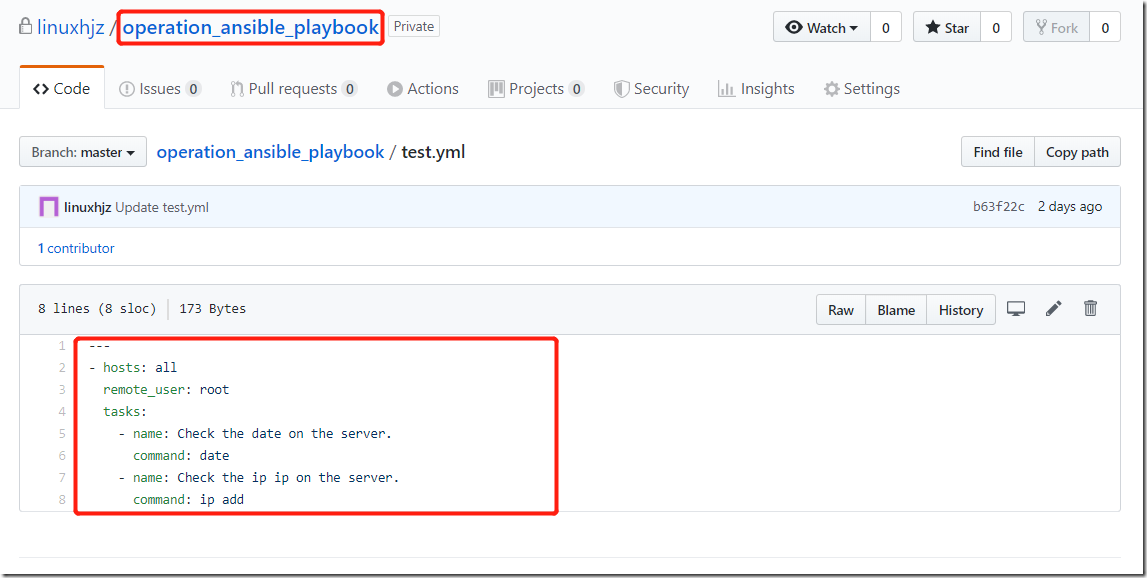This screenshot has height=578, width=1147.
Task: Star the repository
Action: (947, 28)
